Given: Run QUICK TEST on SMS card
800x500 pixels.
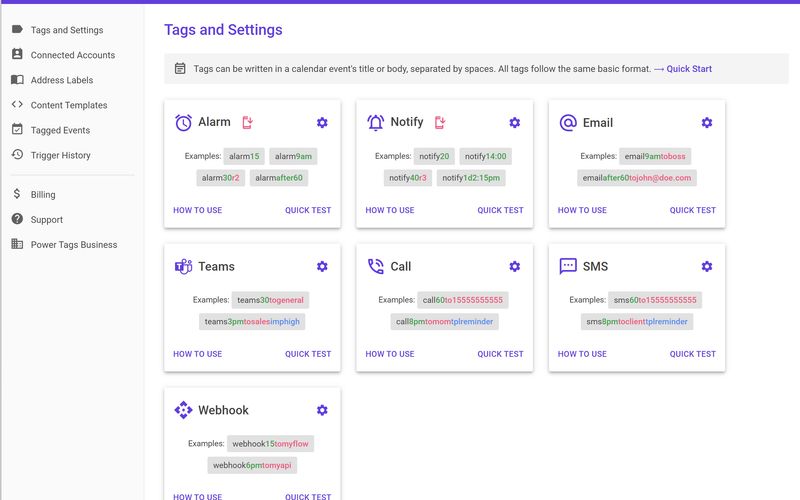Looking at the screenshot, I should click(693, 354).
